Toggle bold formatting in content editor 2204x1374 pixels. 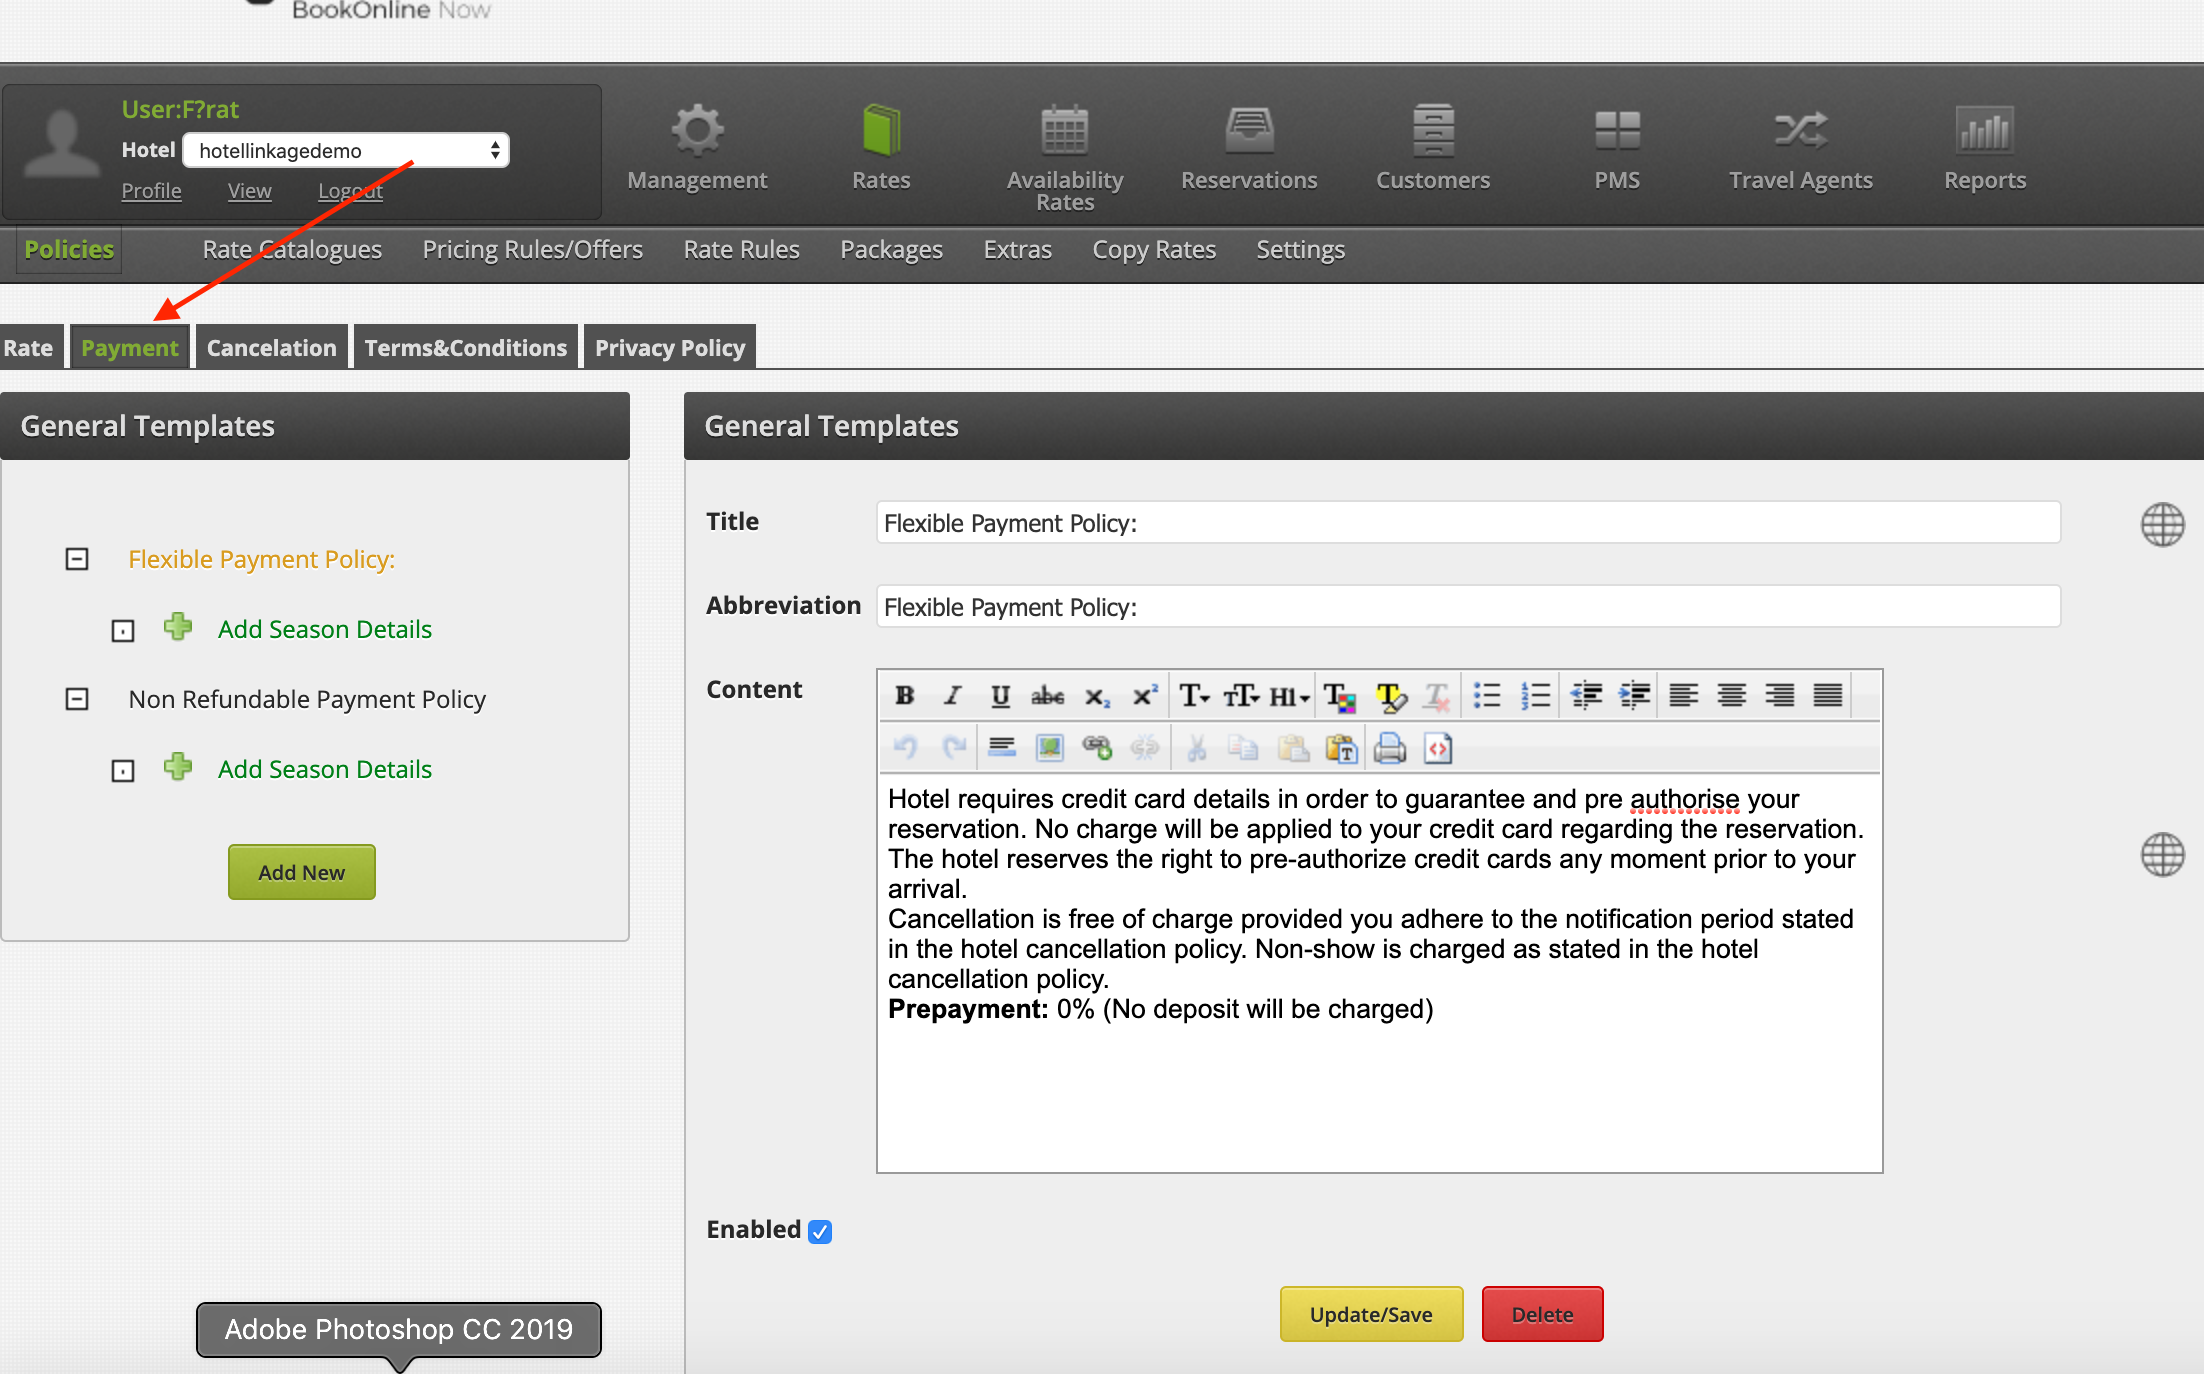click(x=904, y=696)
